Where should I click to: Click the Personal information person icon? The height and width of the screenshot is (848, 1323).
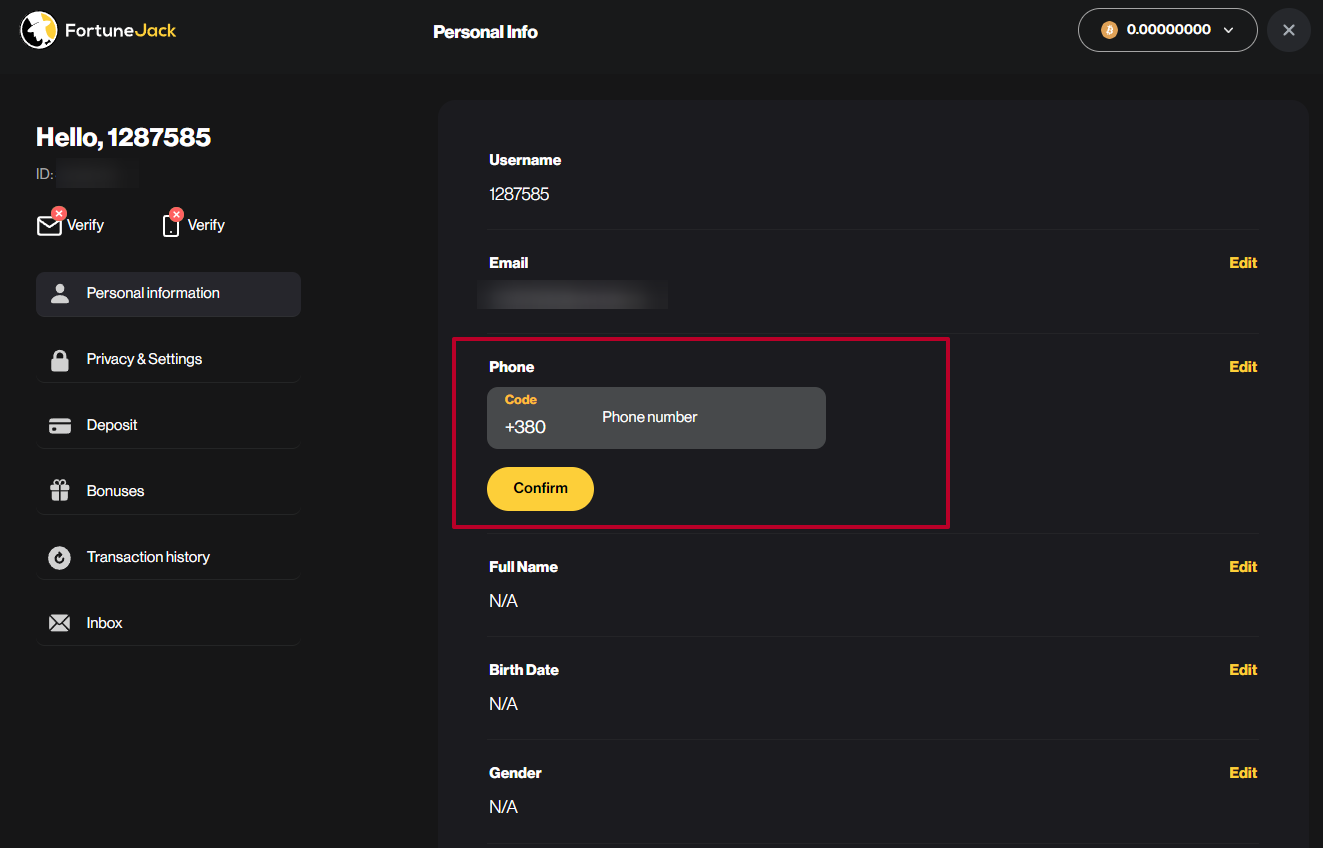point(60,293)
